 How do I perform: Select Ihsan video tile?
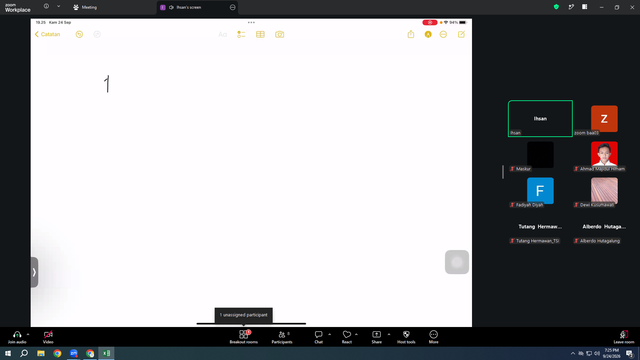(540, 118)
